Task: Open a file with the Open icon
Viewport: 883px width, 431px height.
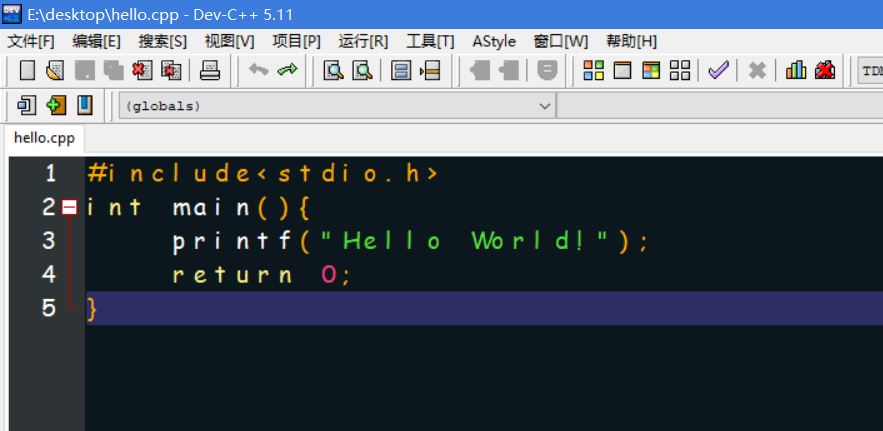Action: (x=55, y=71)
